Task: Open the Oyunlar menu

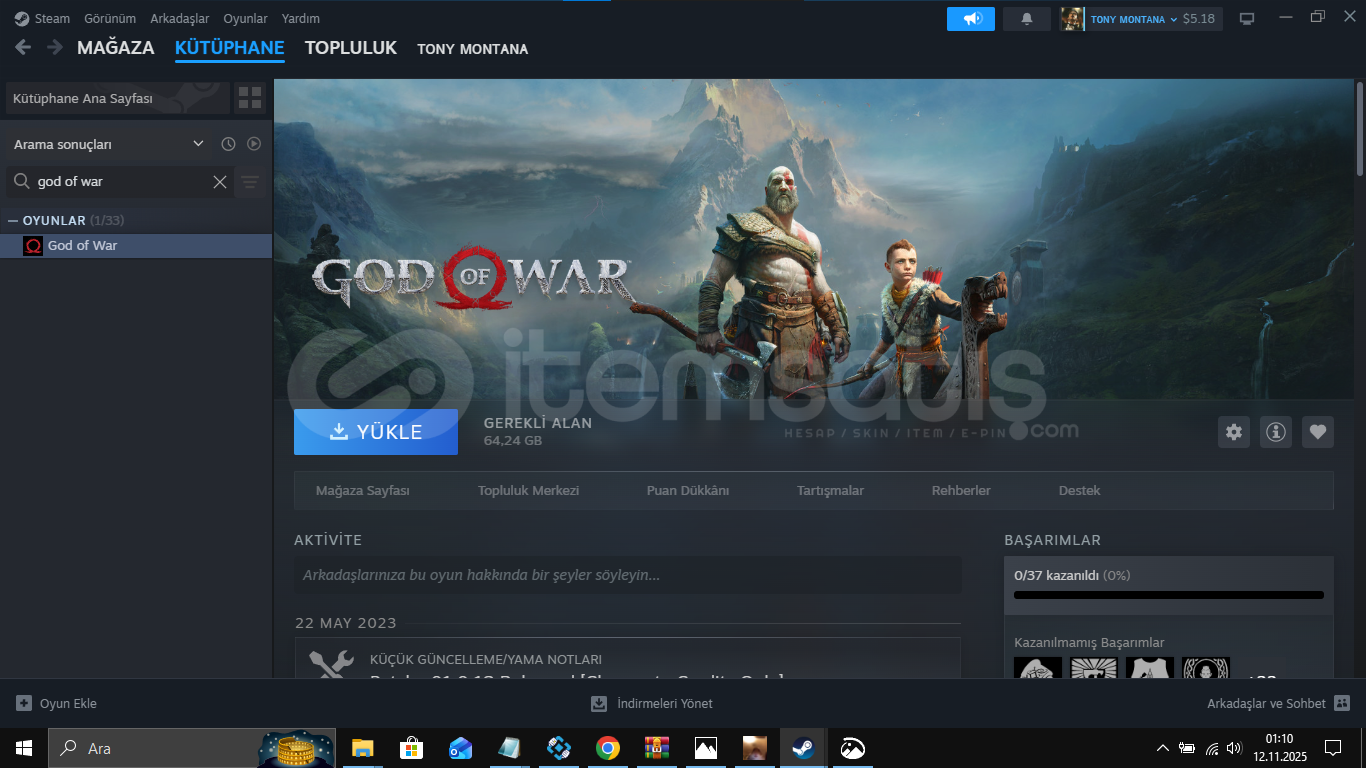Action: pyautogui.click(x=245, y=18)
